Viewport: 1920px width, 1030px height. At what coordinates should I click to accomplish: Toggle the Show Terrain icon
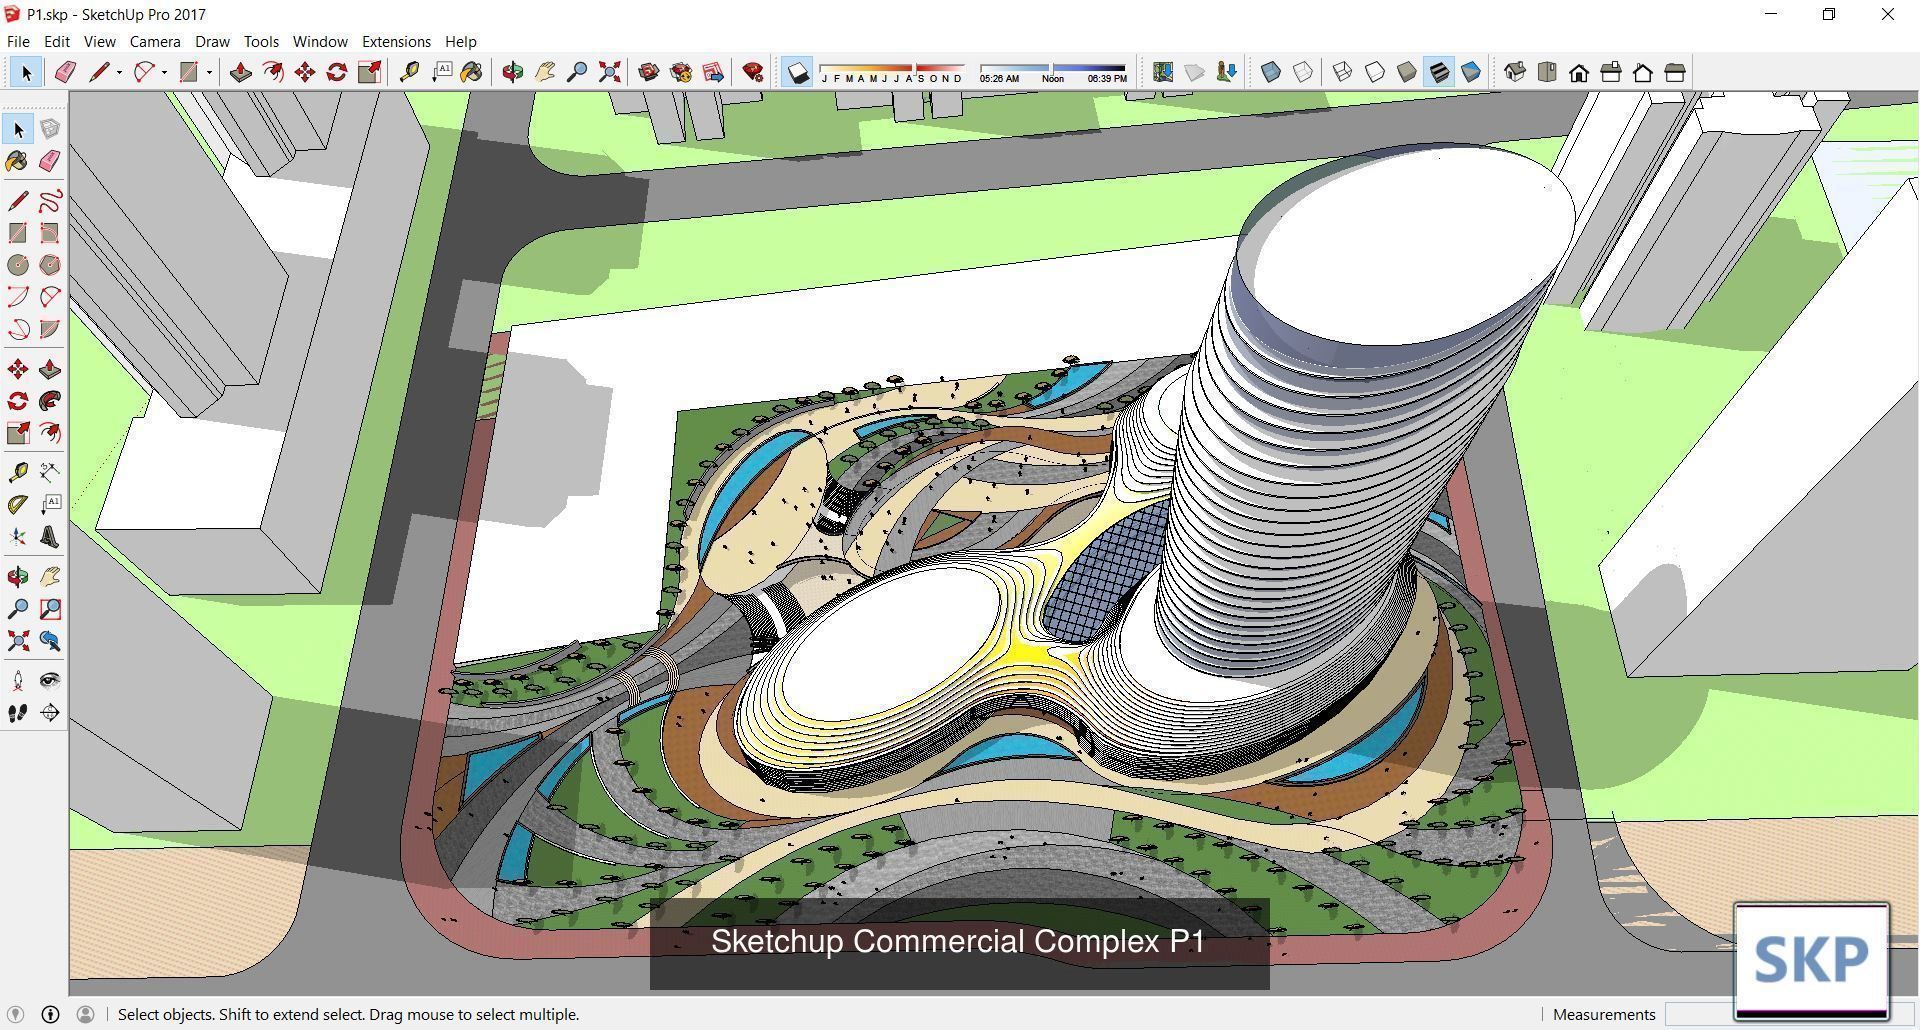(x=1195, y=72)
